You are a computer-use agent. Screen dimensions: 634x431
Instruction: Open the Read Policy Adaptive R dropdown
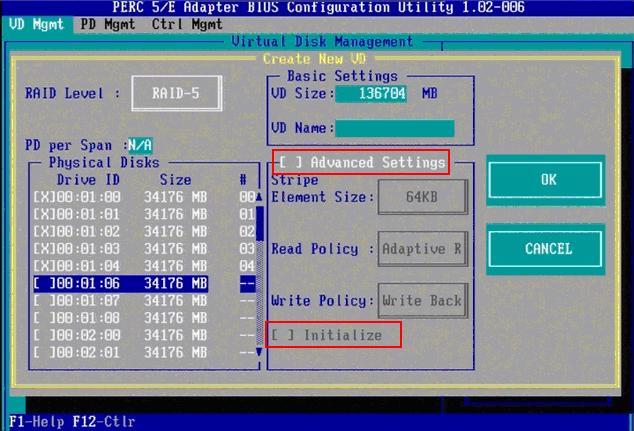click(423, 249)
